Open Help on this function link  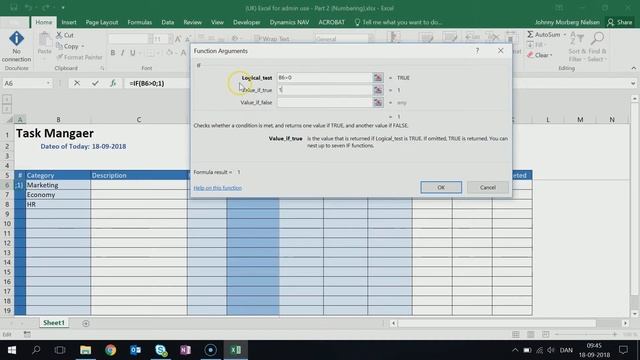click(218, 188)
